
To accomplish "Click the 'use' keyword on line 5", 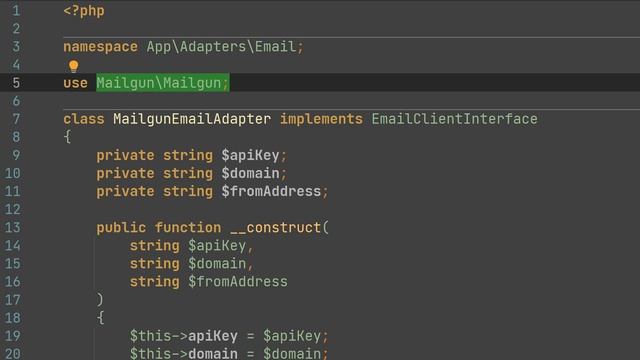I will [76, 83].
